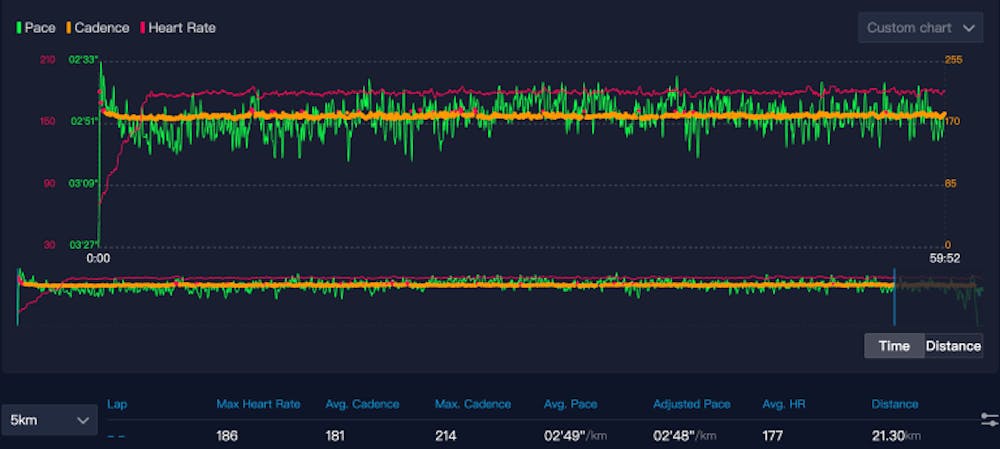Click the Avg. HR column header

point(784,404)
